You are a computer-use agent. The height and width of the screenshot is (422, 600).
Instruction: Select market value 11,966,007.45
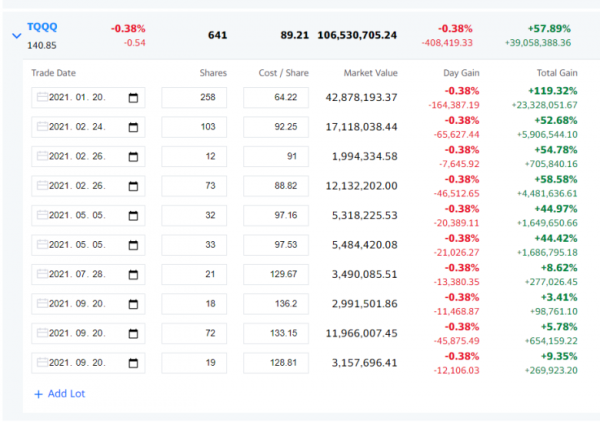(x=362, y=333)
